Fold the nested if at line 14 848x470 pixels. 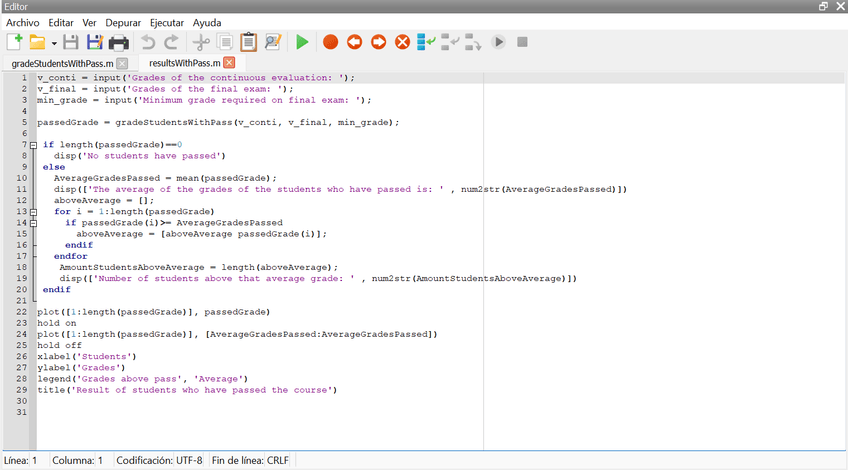pyautogui.click(x=34, y=223)
